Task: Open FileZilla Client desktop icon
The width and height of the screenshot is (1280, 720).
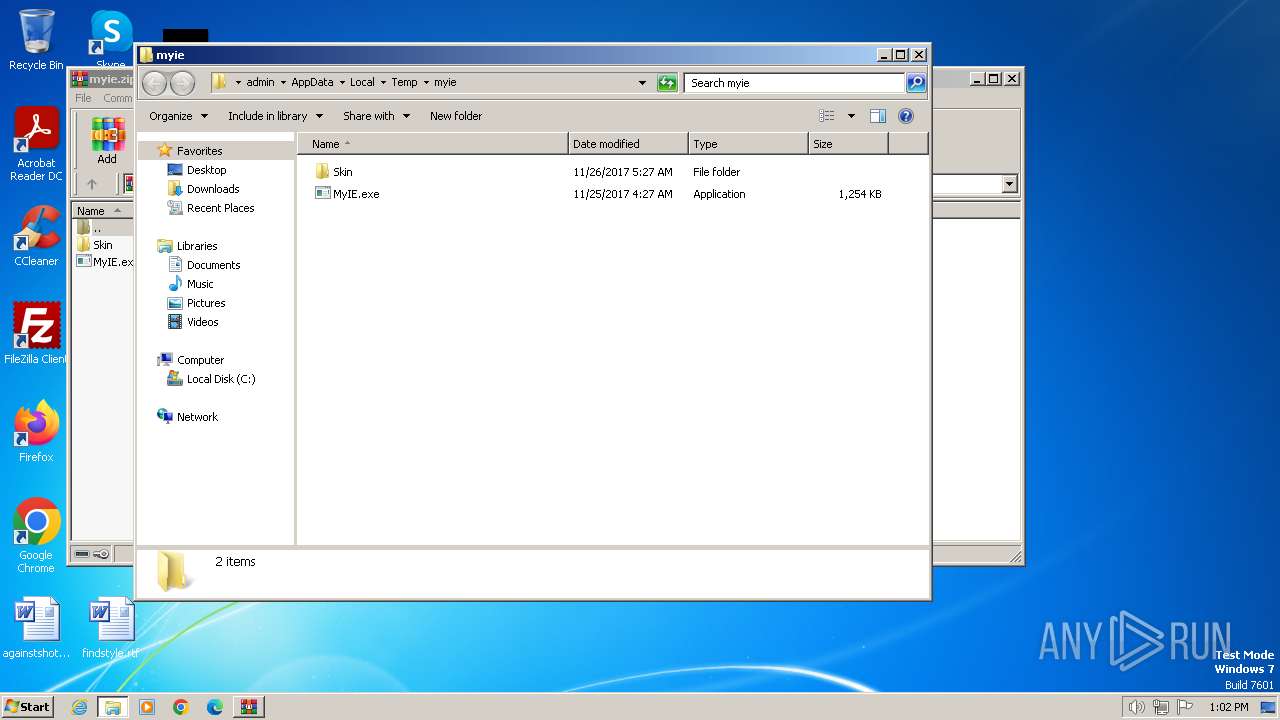Action: [x=36, y=334]
